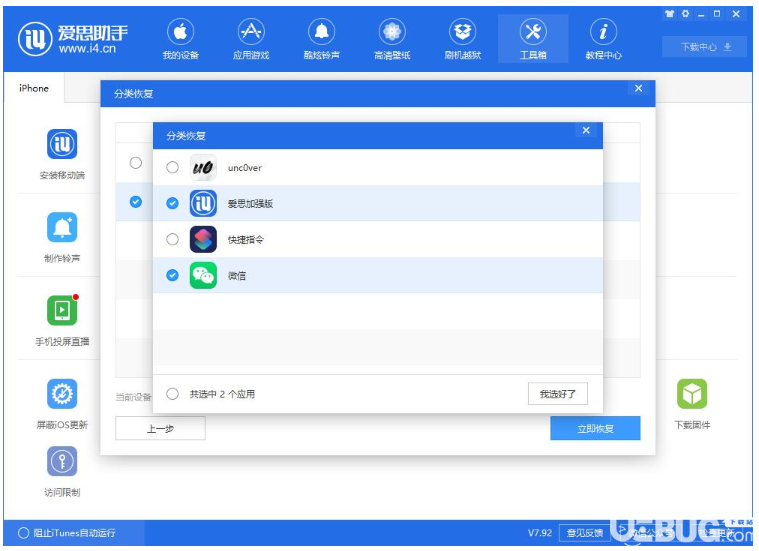Click the skin shirt icon in title bar
Viewport: 759px width, 551px height.
[x=669, y=14]
